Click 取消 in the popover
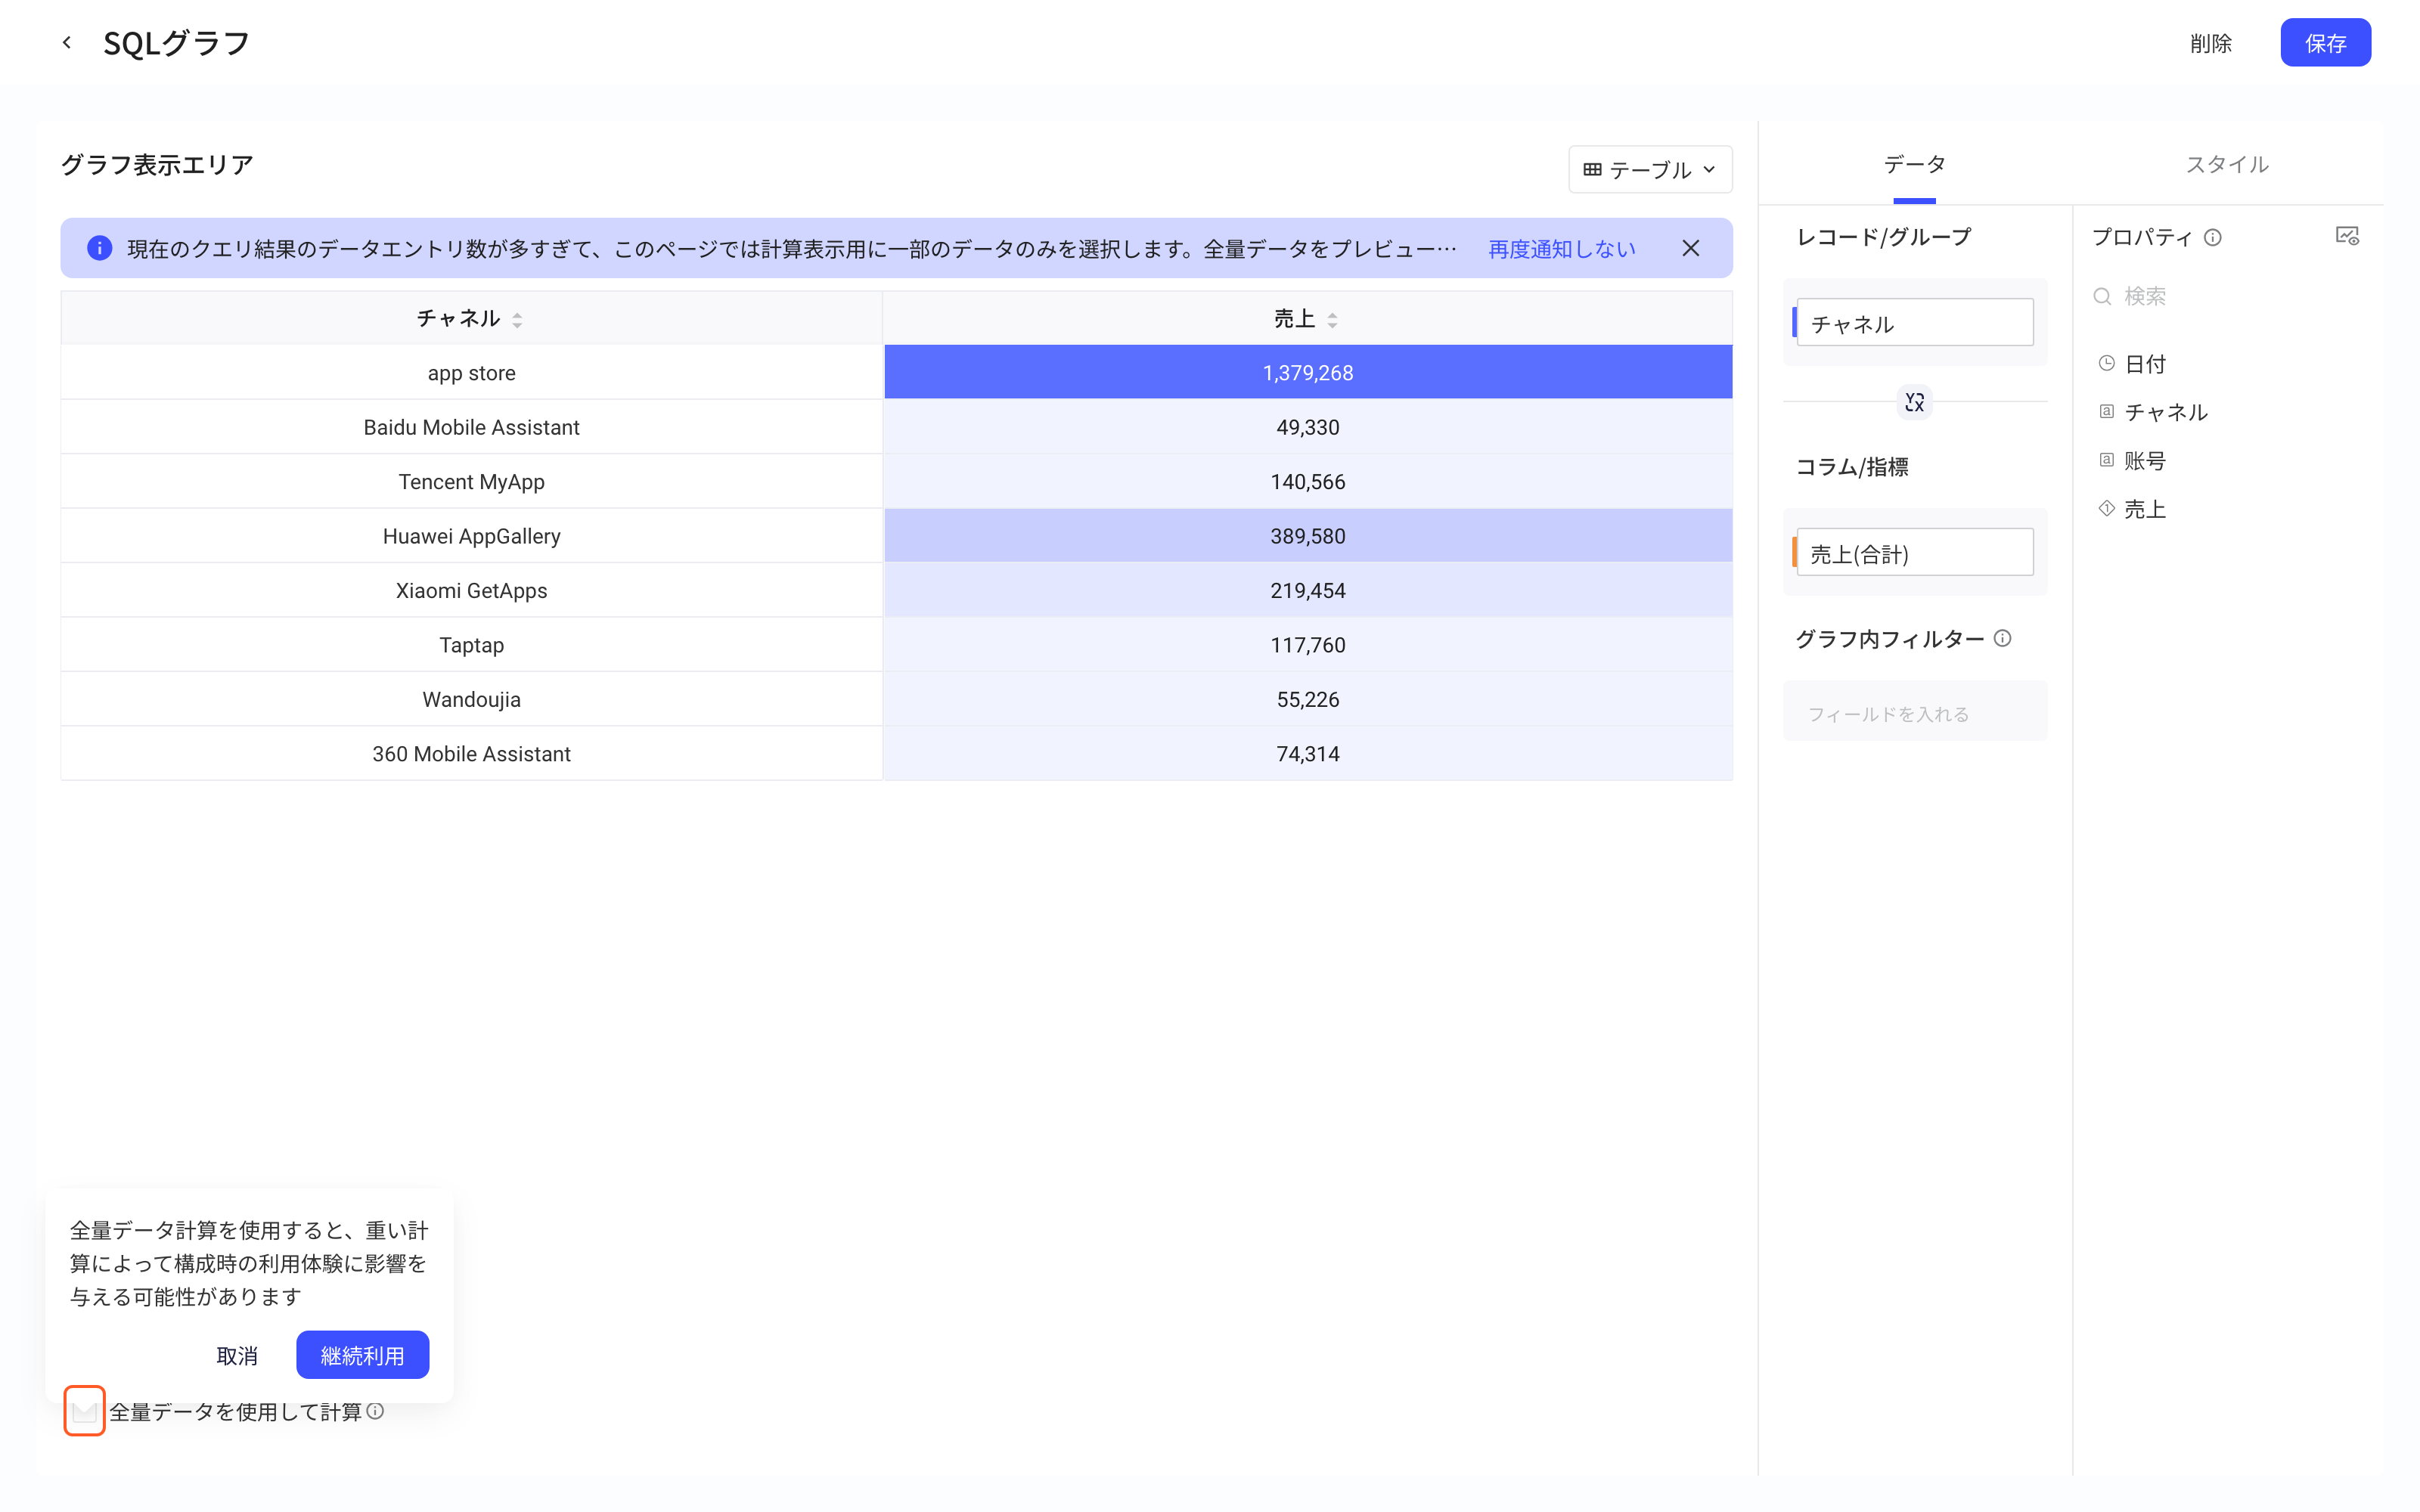 237,1355
